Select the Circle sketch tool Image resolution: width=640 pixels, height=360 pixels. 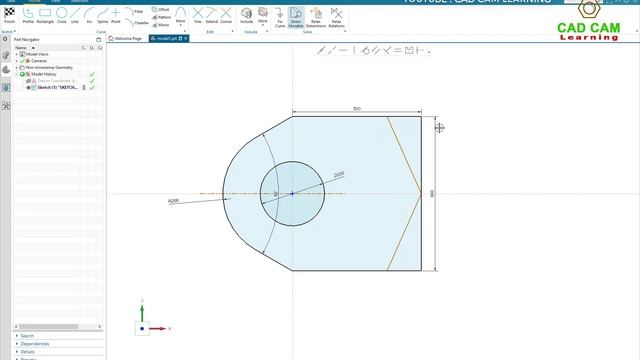[62, 15]
